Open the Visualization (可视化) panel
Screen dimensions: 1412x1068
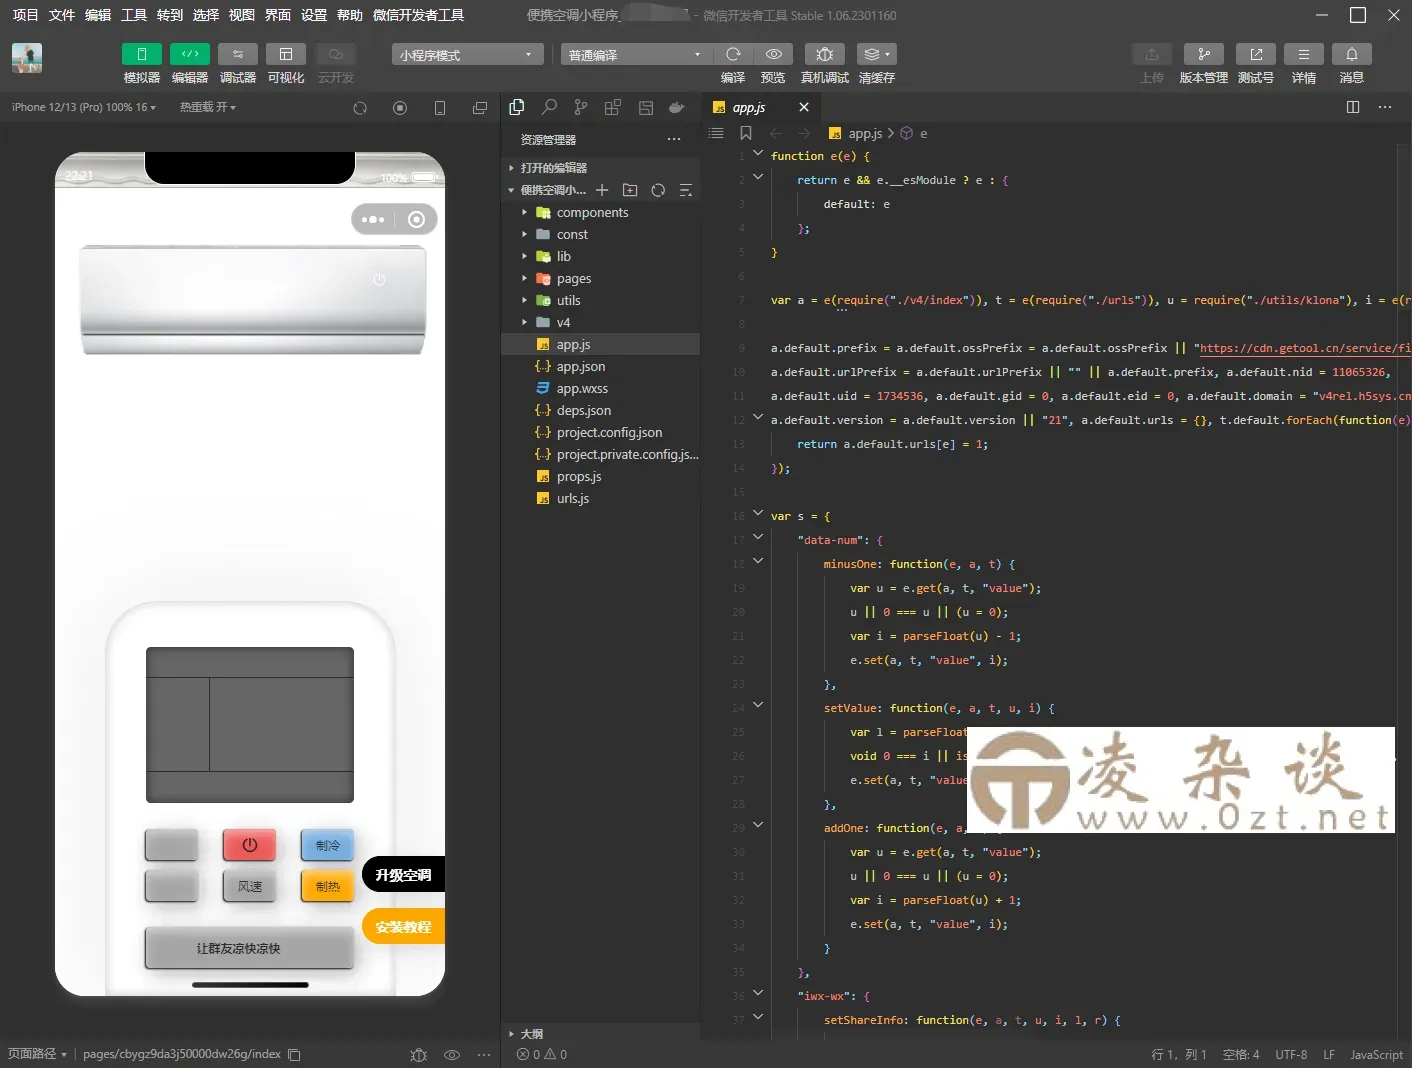(x=285, y=54)
